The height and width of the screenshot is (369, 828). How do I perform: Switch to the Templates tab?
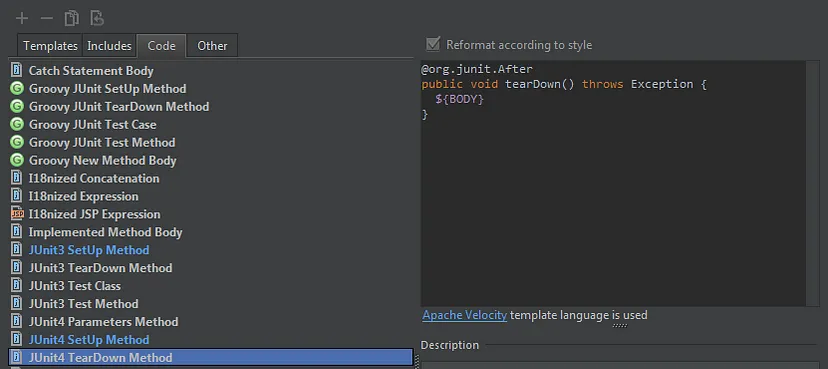point(50,46)
